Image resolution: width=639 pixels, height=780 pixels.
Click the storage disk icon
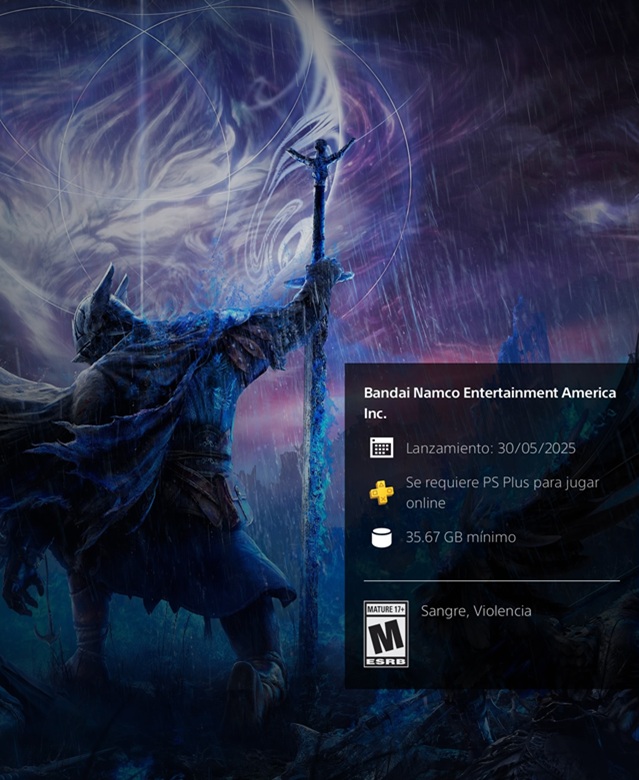tap(381, 538)
